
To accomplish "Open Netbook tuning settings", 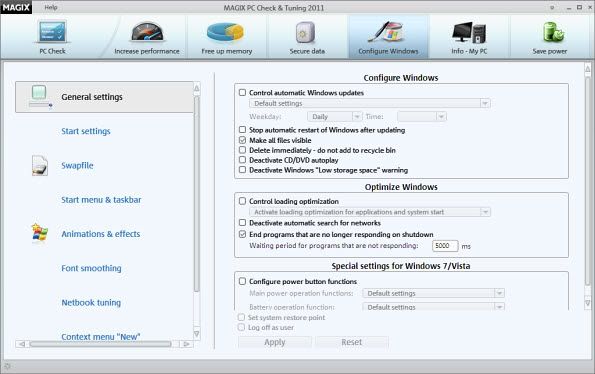I will tap(91, 302).
